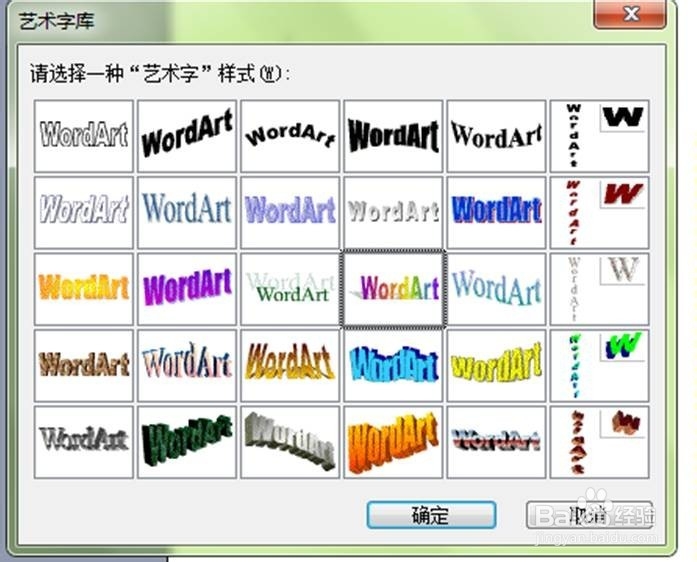
Task: Select the brown-red vertical 3D WordArt style
Action: pos(599,442)
